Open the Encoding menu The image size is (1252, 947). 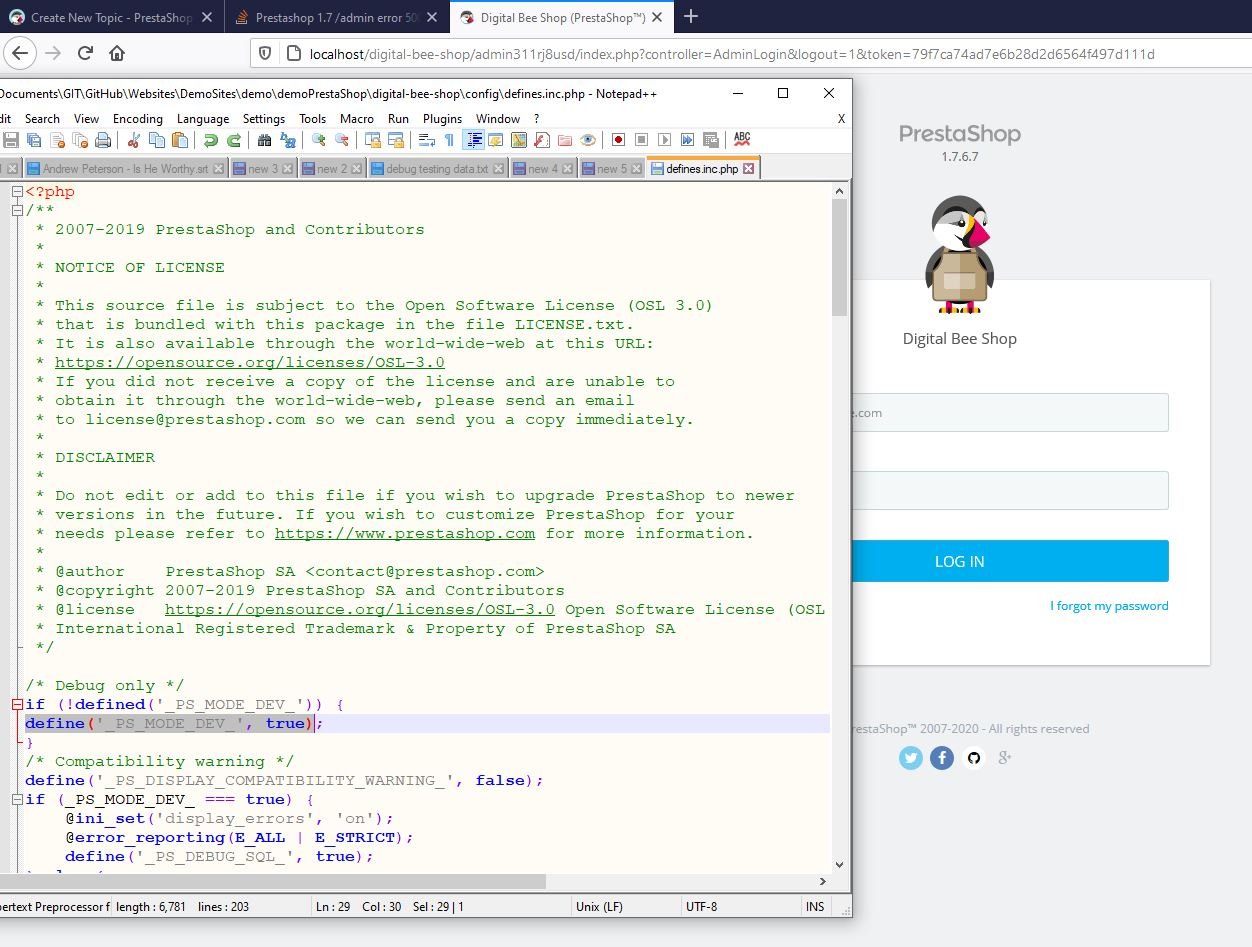point(138,118)
